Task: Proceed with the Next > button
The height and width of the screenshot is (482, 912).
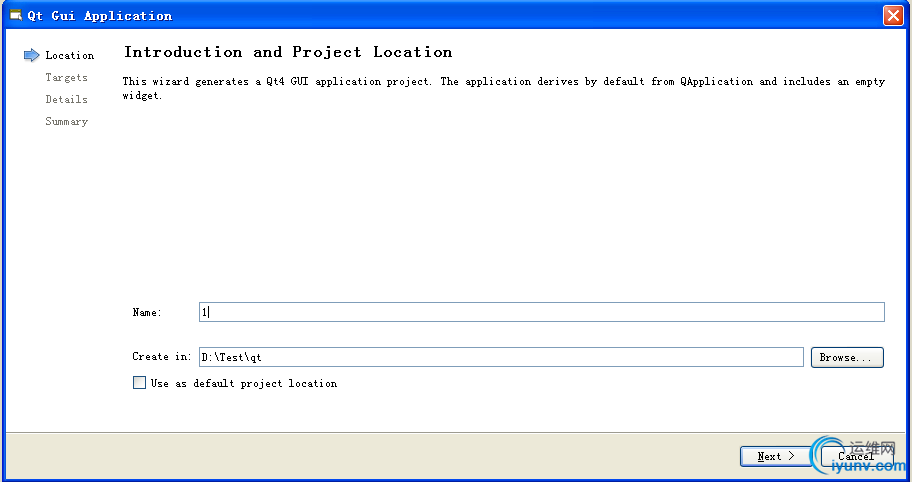Action: coord(776,456)
